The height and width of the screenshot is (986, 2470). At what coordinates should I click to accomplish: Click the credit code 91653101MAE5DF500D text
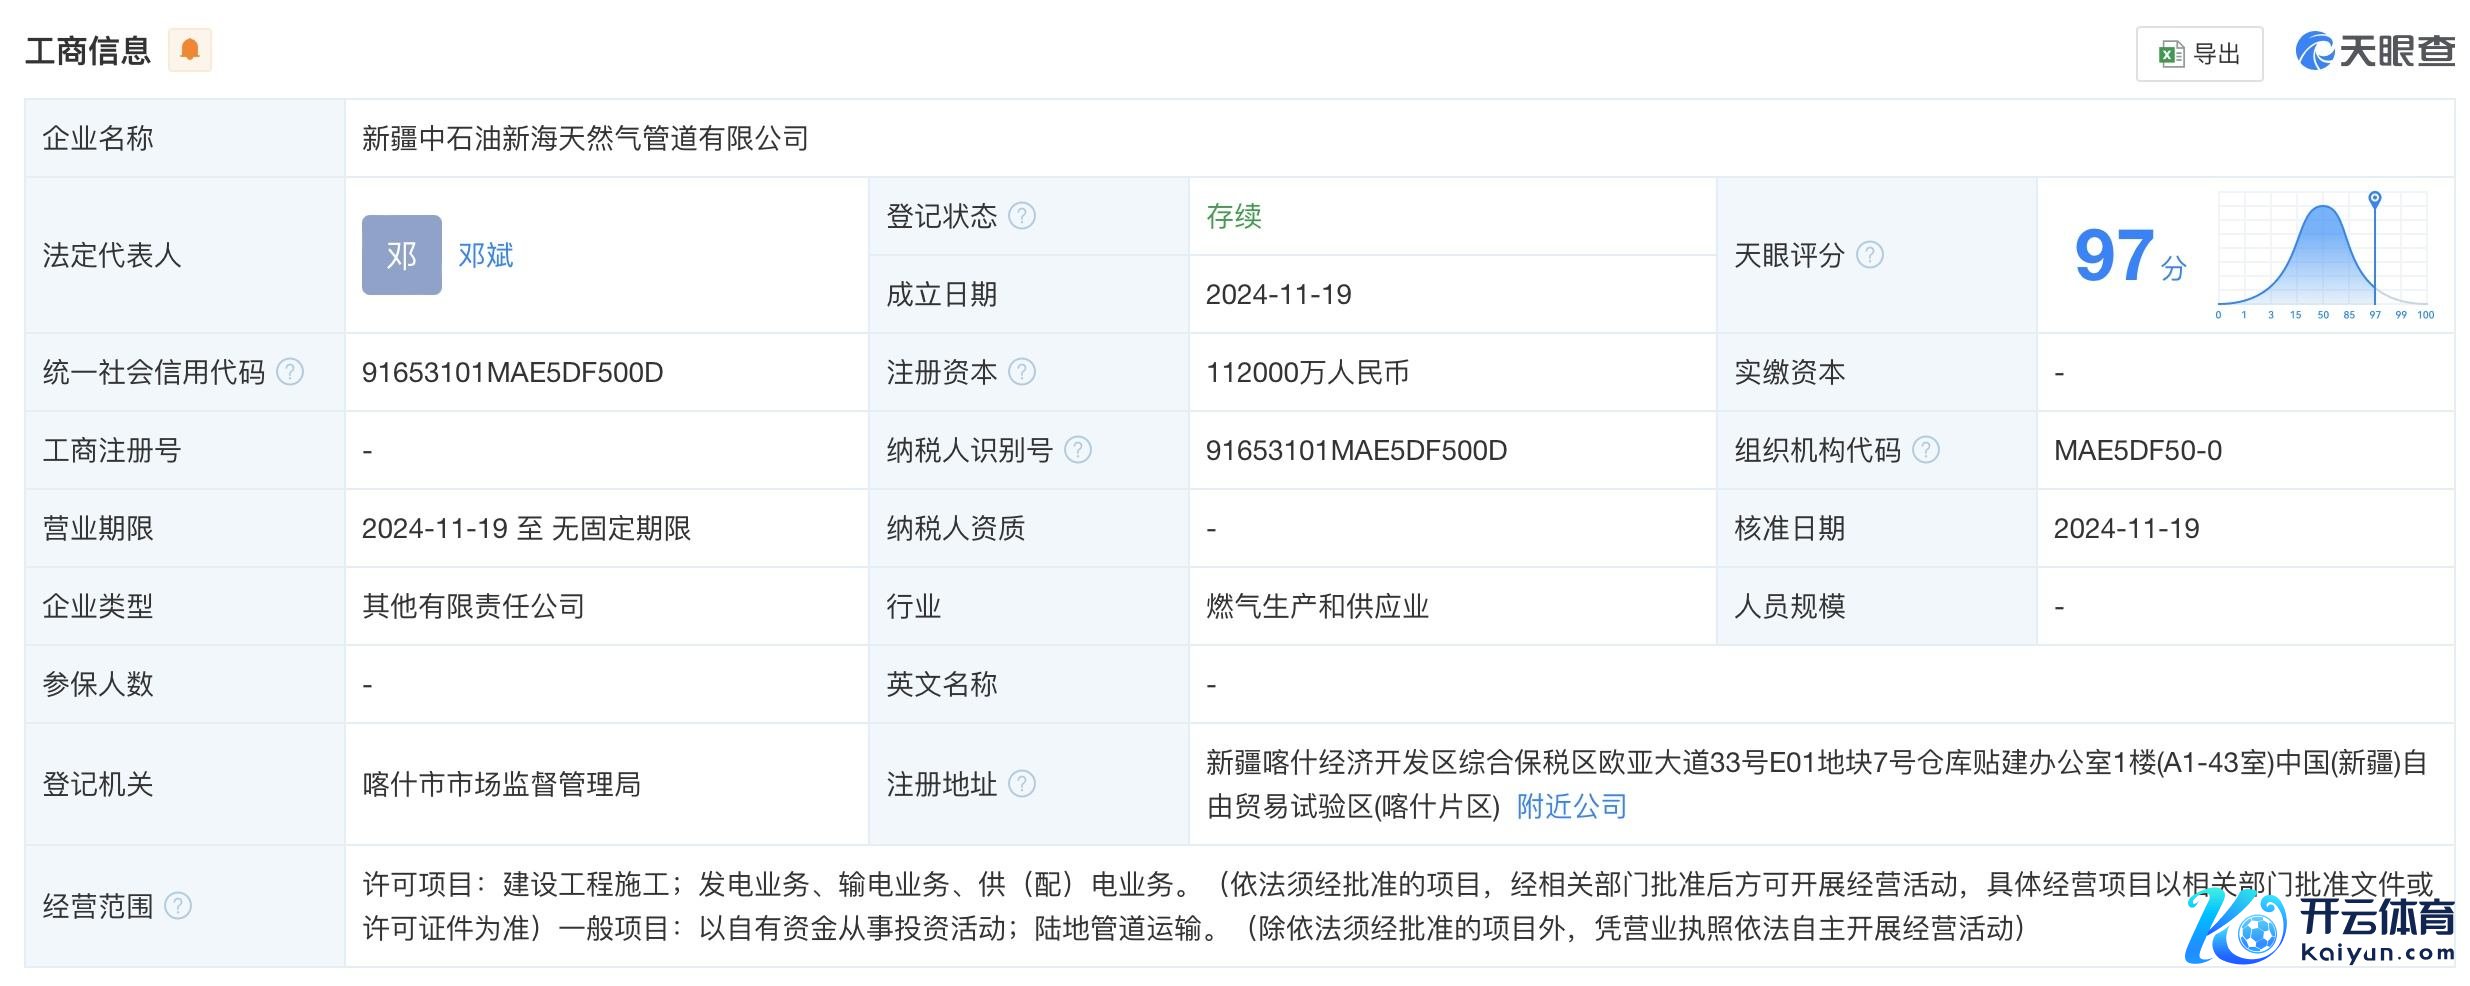(512, 373)
